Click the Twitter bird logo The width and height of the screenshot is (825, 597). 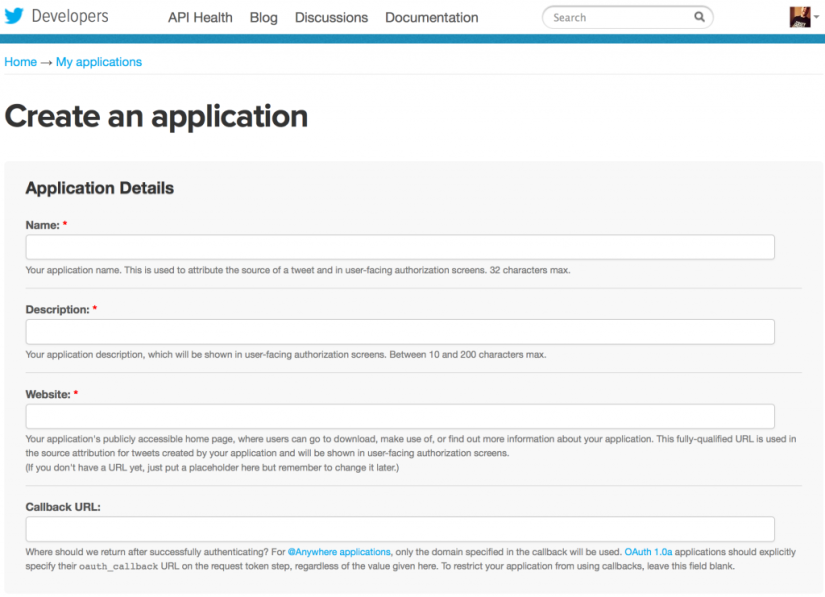(16, 15)
